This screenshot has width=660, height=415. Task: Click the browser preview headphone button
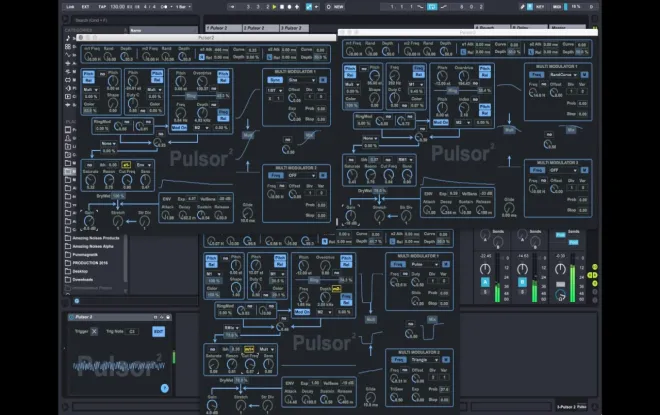[77, 301]
